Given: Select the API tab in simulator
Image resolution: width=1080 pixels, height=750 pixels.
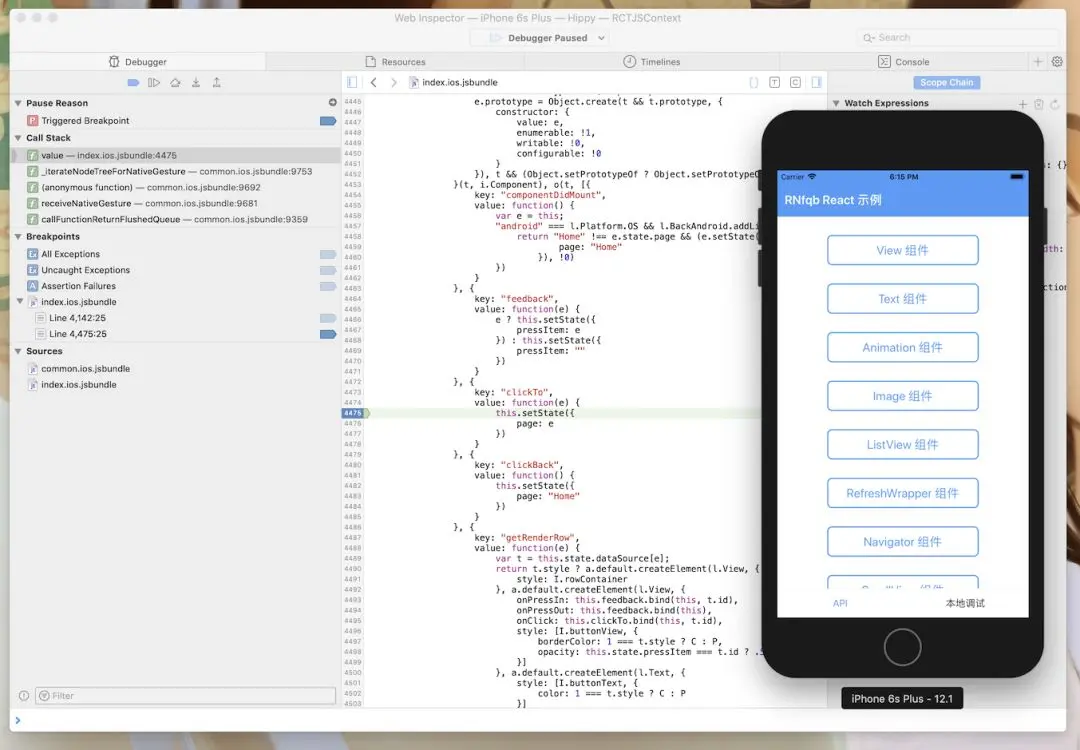Looking at the screenshot, I should point(840,603).
